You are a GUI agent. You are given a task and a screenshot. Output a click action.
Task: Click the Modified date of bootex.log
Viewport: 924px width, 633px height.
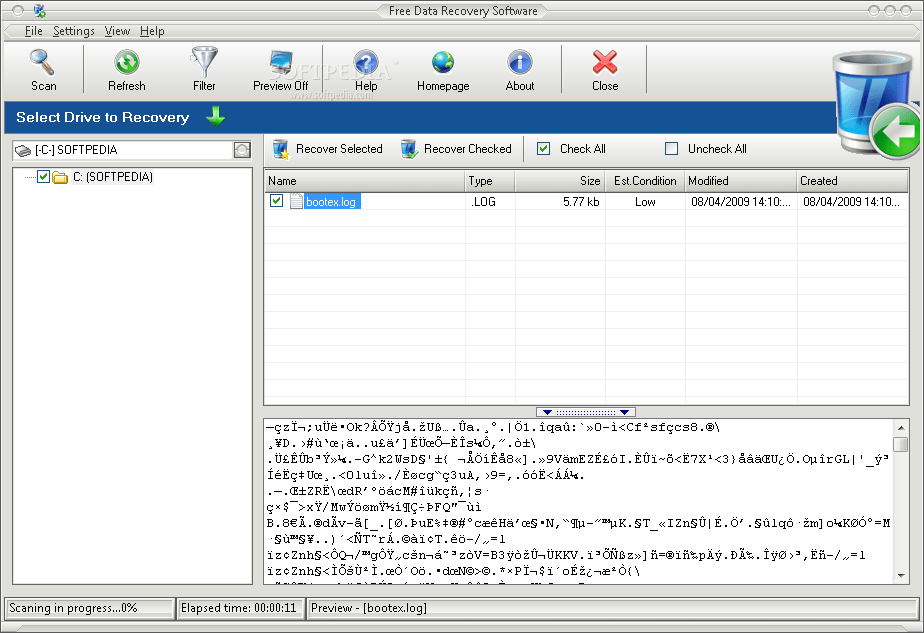coord(740,202)
